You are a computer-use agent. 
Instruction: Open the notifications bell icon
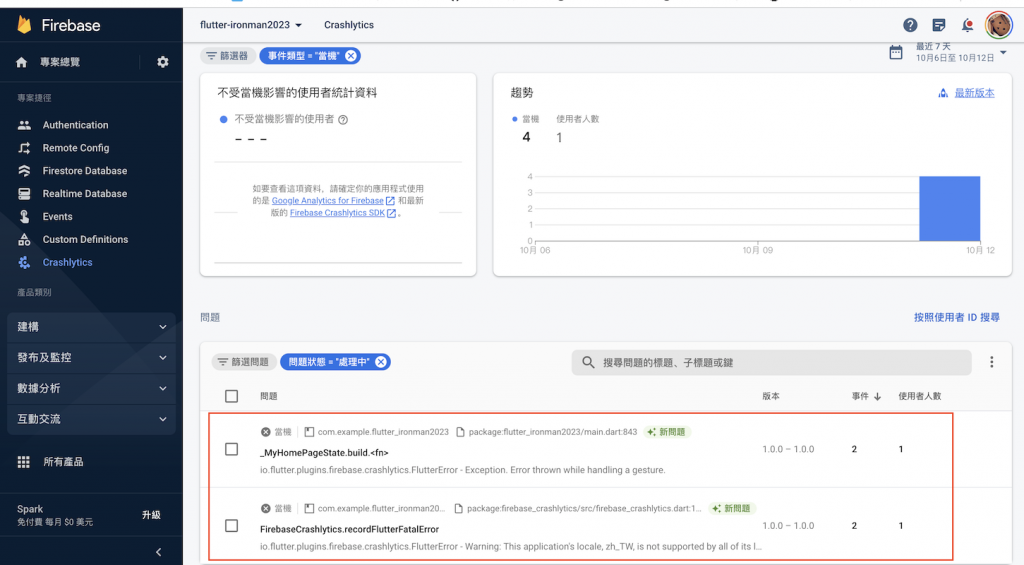(967, 25)
